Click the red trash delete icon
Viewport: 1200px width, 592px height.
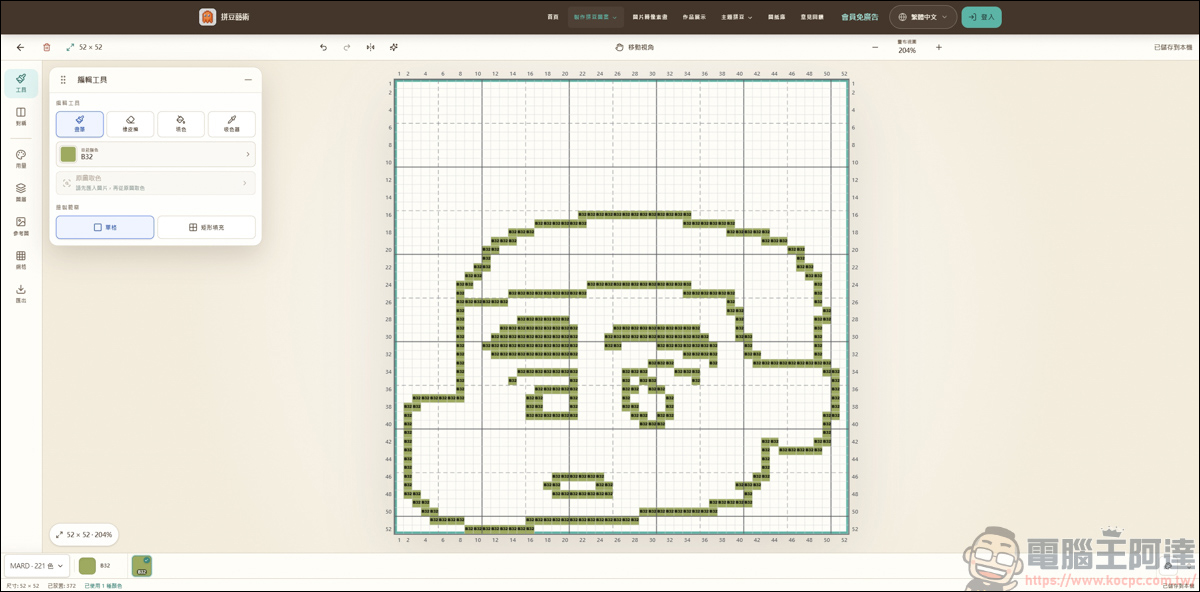pyautogui.click(x=46, y=47)
